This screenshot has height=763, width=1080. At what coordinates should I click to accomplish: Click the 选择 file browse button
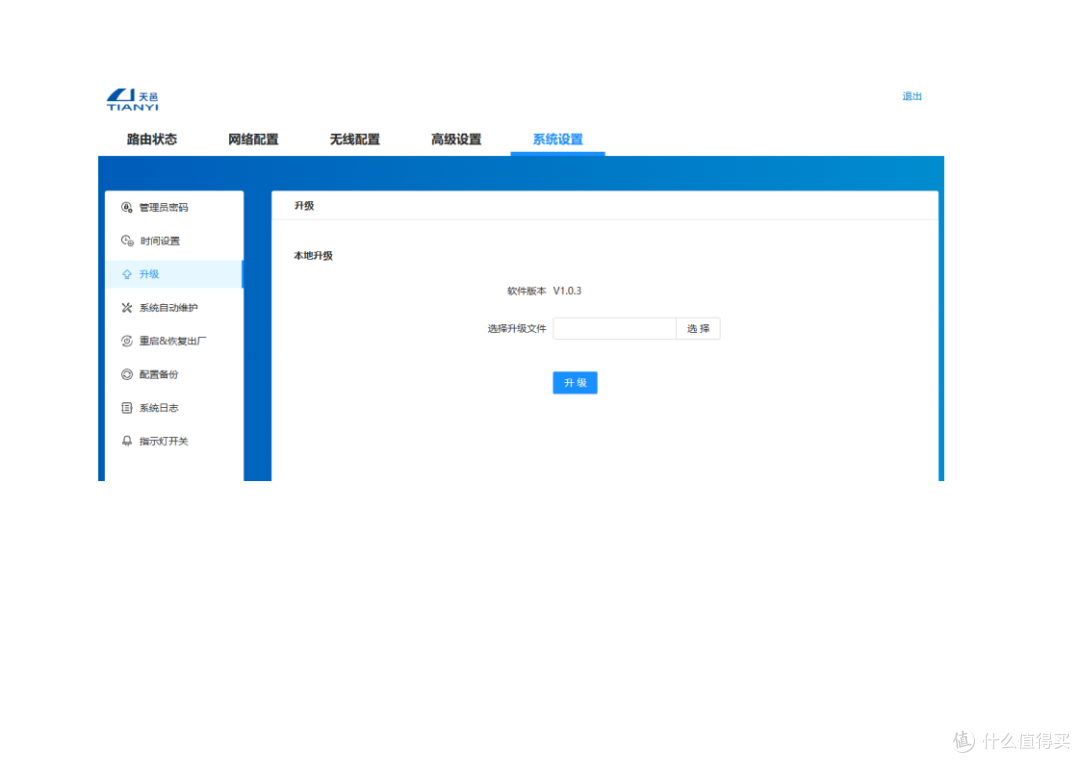tap(698, 328)
